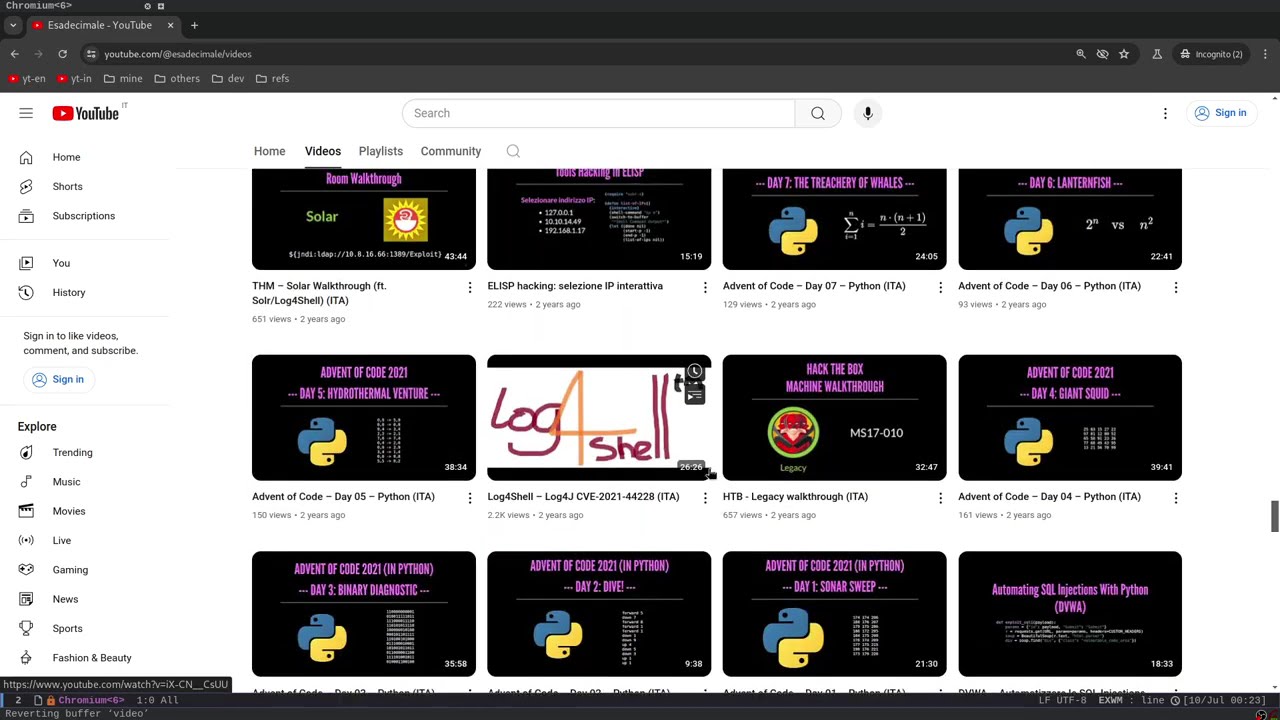
Task: Open ELISP hacking selezione IP title
Action: click(x=575, y=286)
